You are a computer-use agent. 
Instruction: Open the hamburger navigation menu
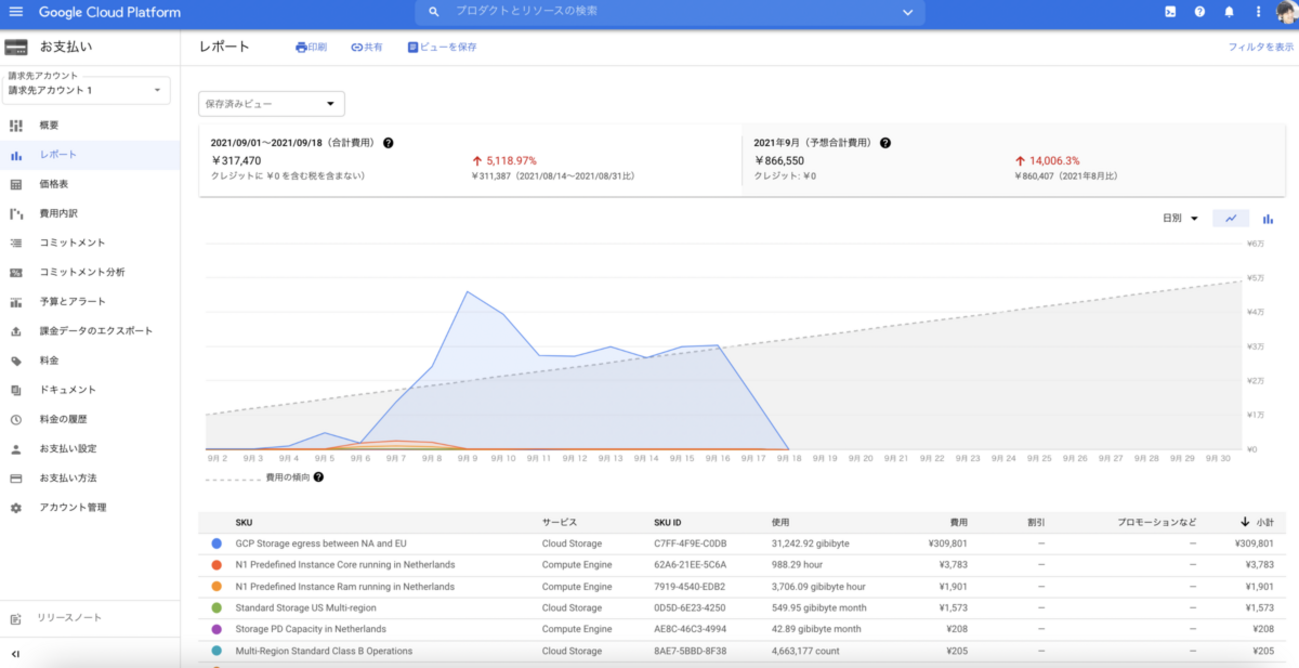click(x=15, y=12)
